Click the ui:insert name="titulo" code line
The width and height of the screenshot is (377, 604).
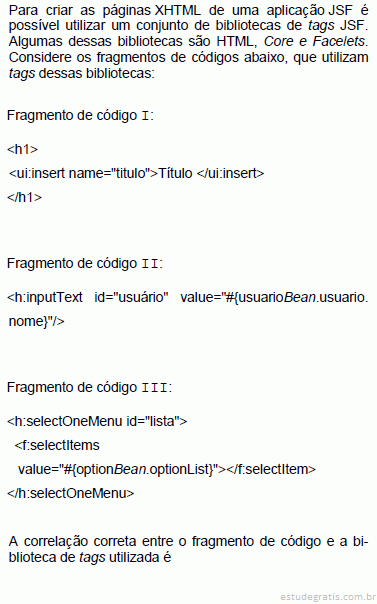pyautogui.click(x=136, y=173)
